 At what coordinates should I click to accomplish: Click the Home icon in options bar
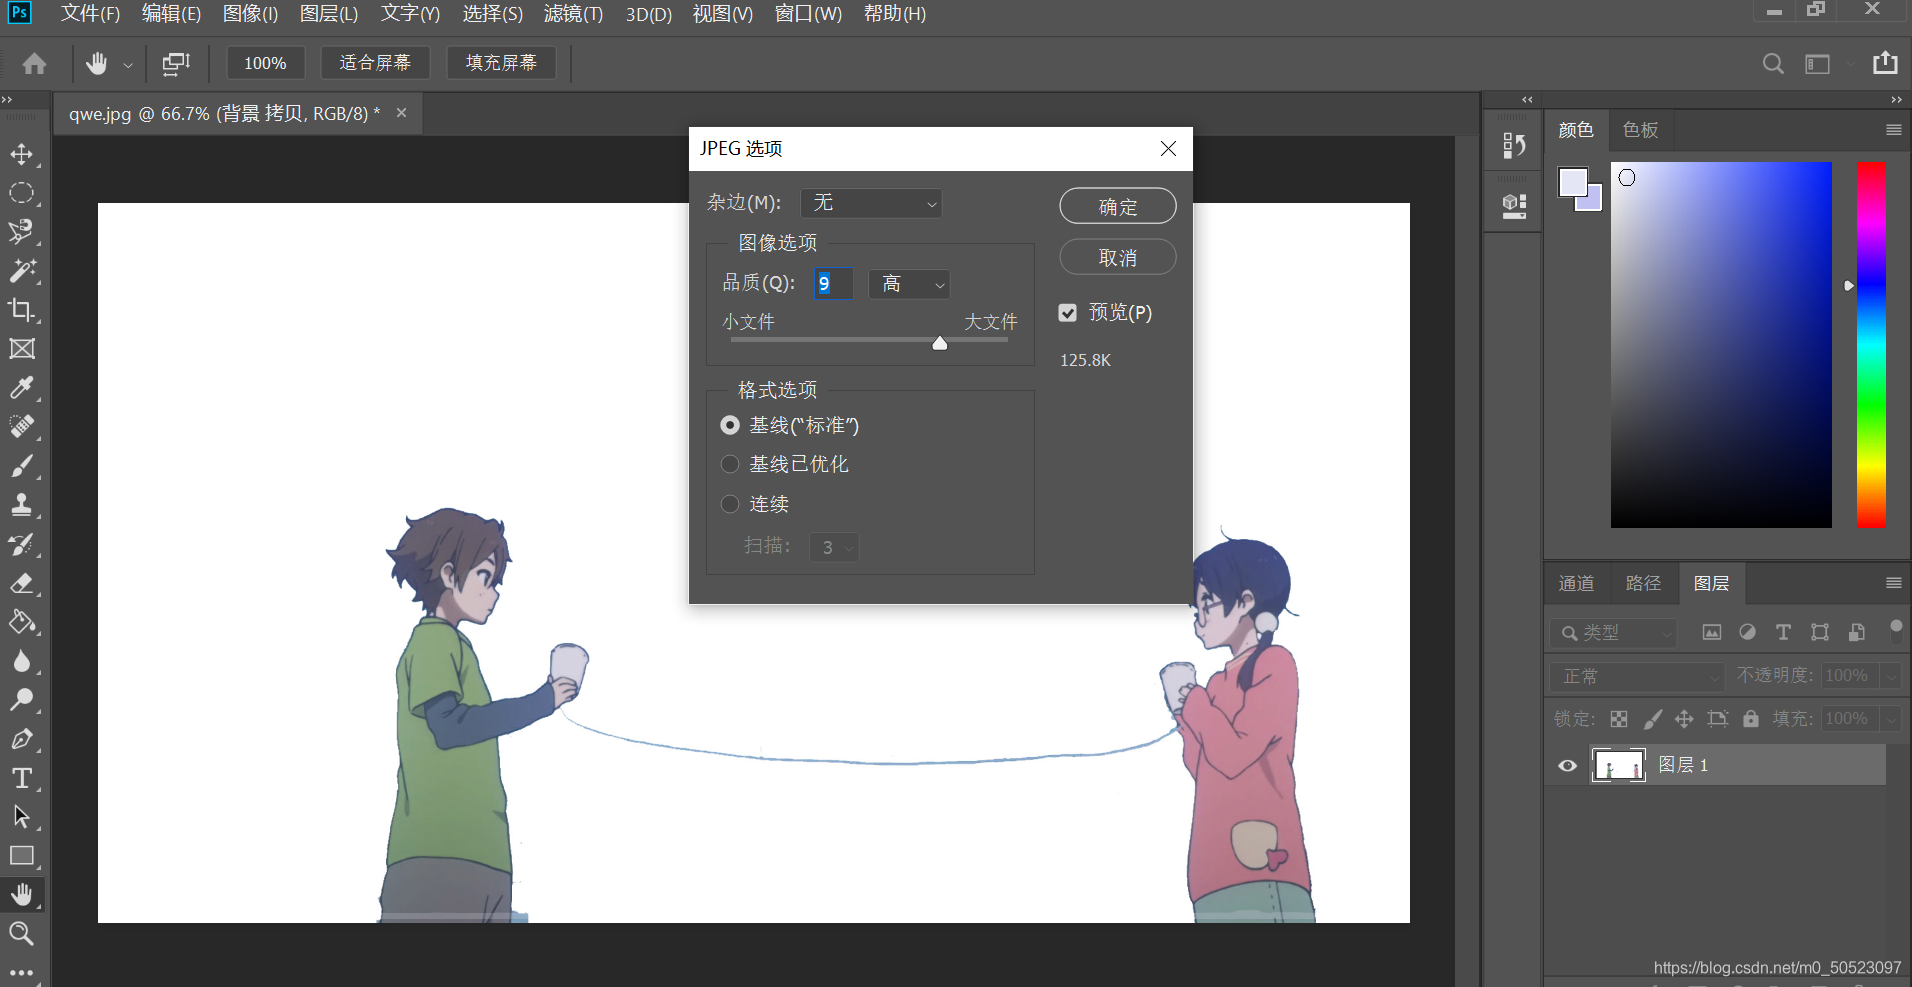pyautogui.click(x=35, y=64)
